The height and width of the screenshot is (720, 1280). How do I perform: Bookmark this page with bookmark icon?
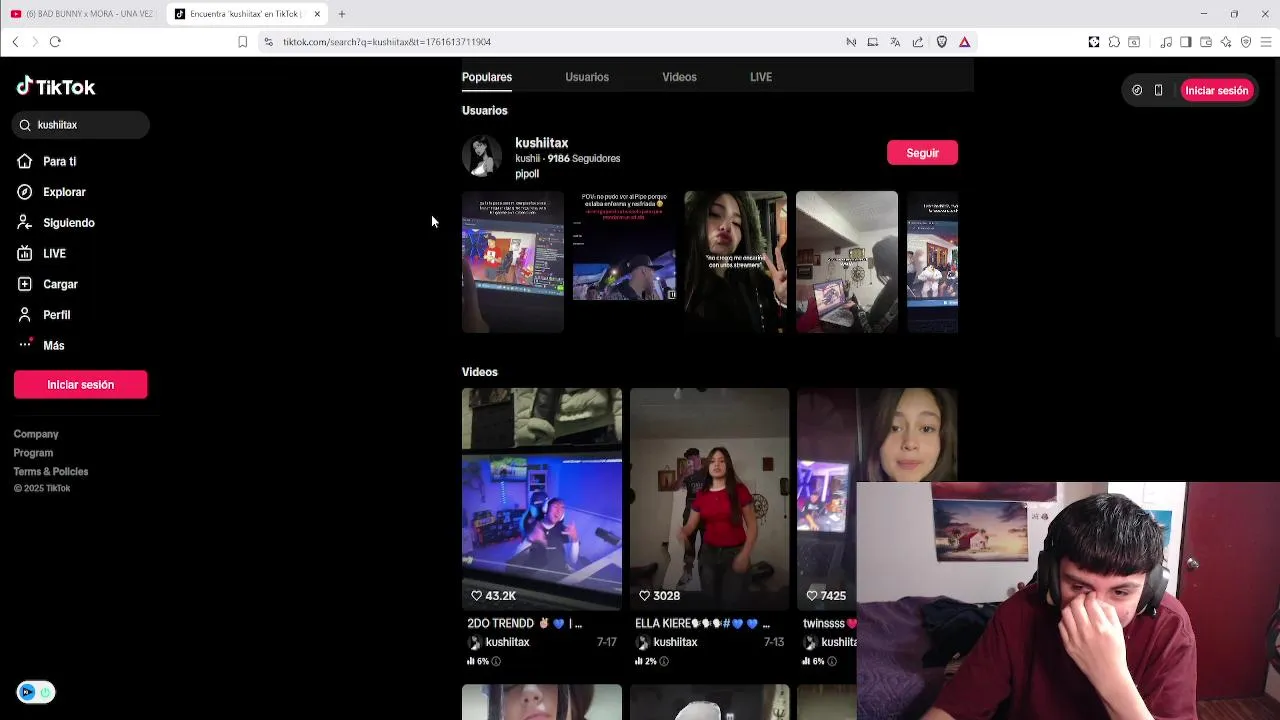(242, 42)
